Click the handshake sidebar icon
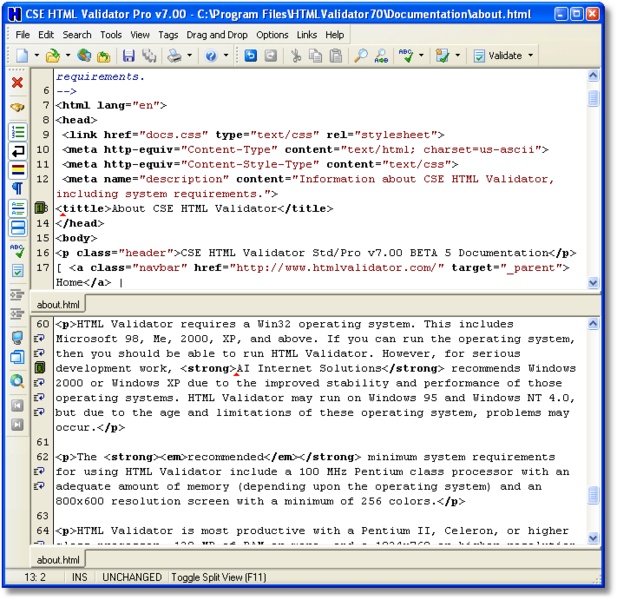 click(17, 107)
